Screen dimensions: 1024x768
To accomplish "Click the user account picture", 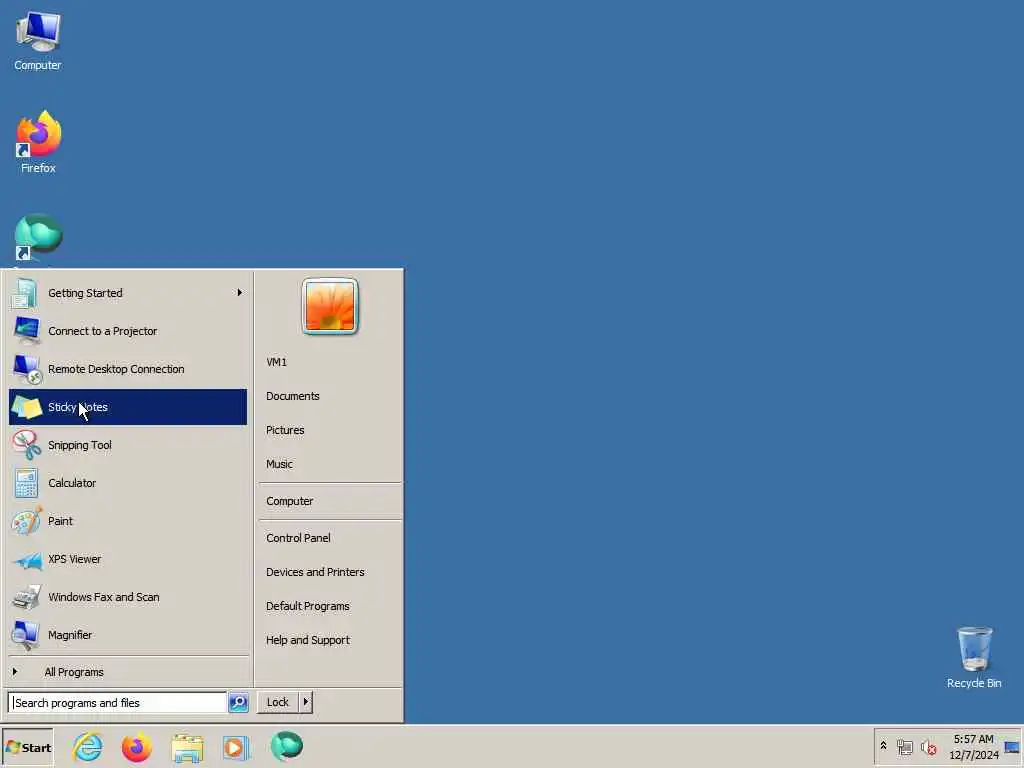I will (330, 306).
